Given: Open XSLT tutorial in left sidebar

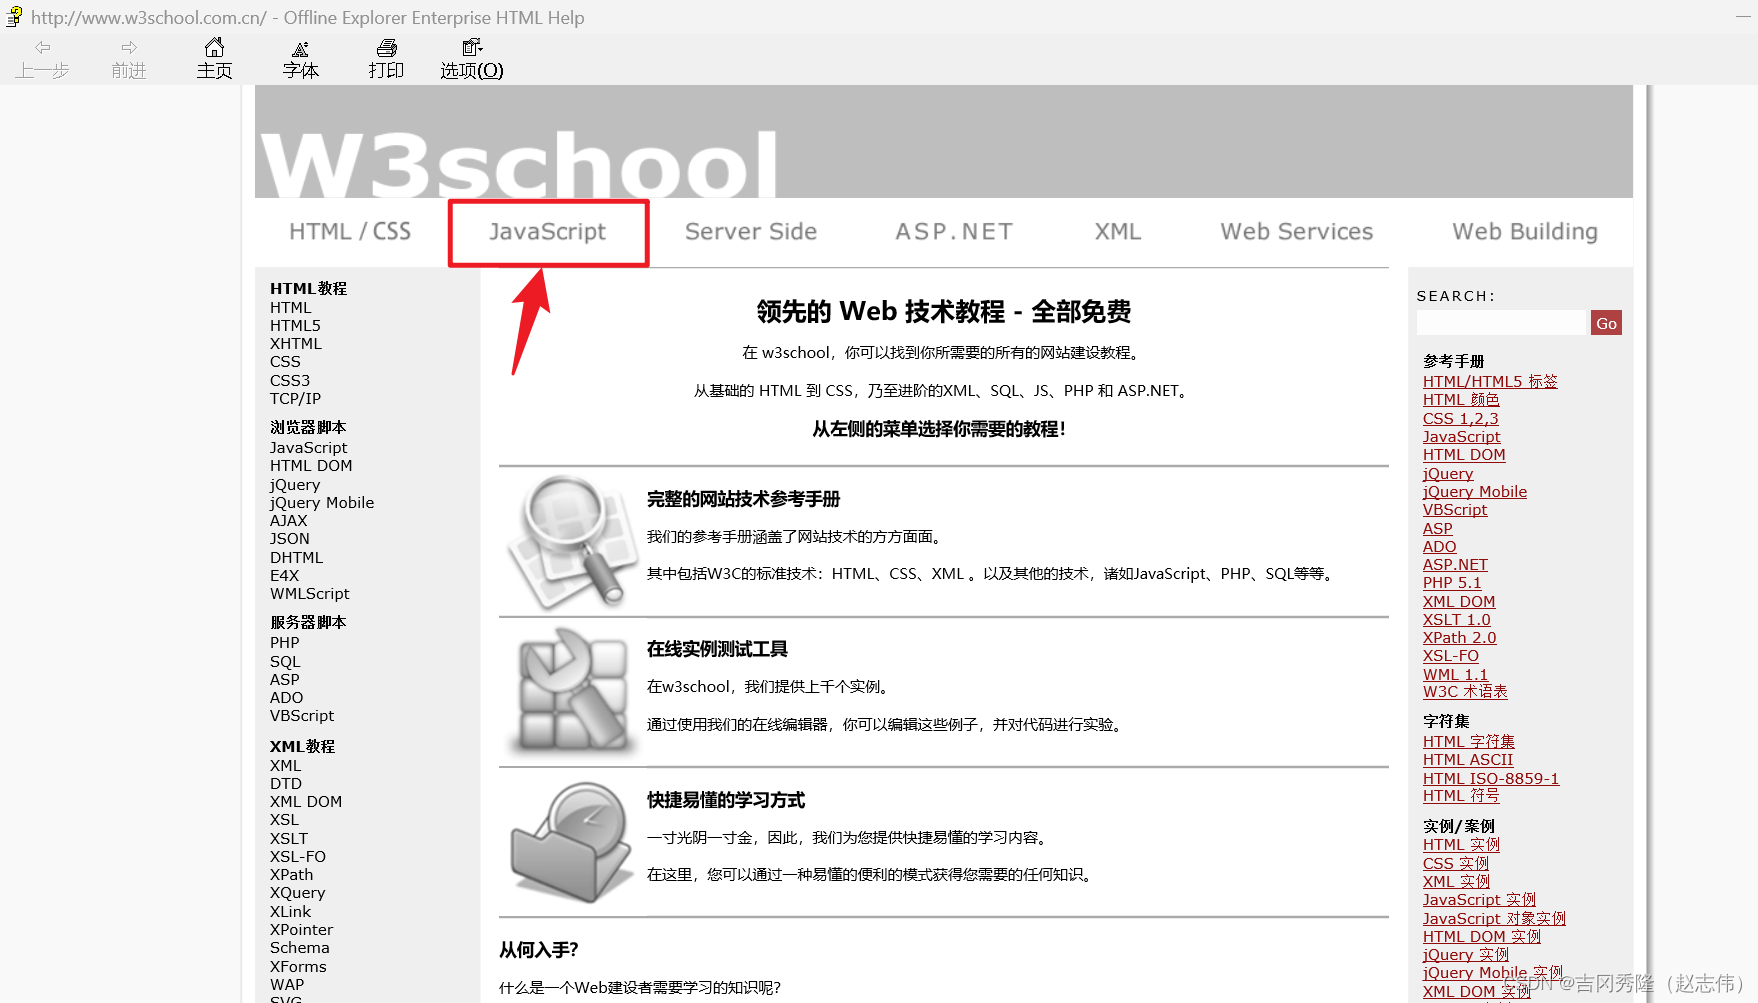Looking at the screenshot, I should click(289, 839).
